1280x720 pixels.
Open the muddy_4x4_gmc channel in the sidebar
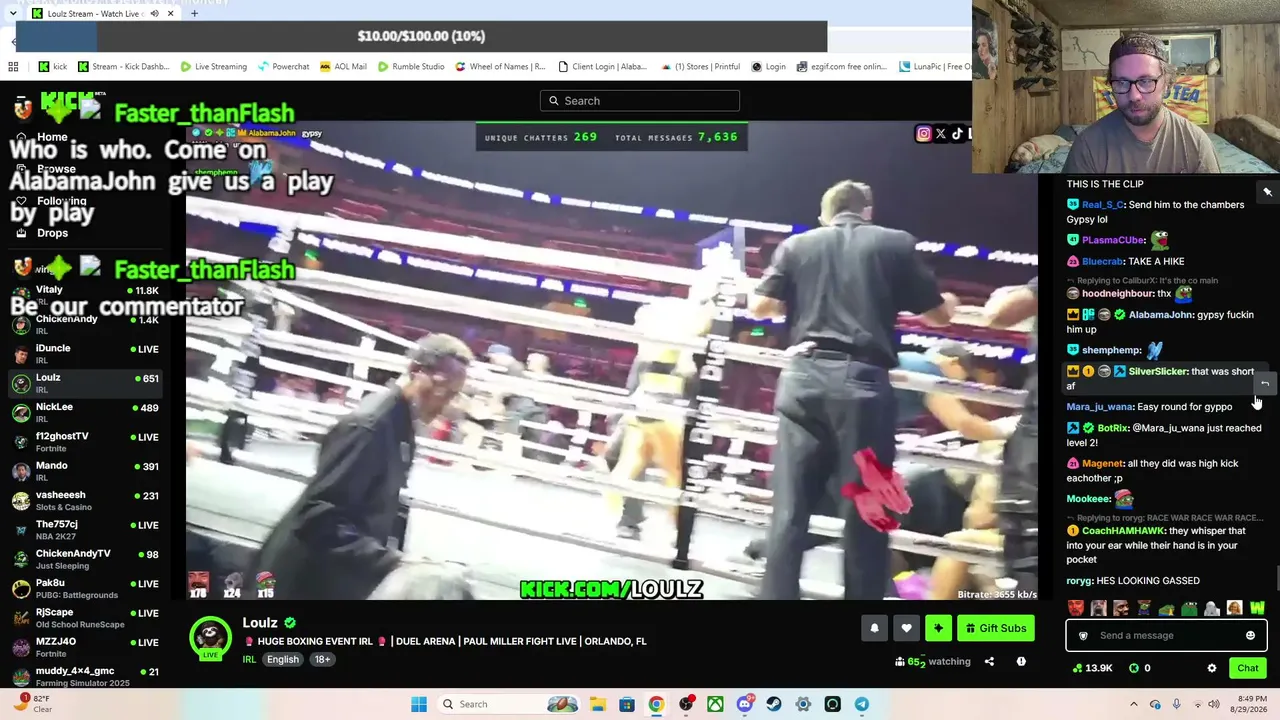(x=85, y=676)
